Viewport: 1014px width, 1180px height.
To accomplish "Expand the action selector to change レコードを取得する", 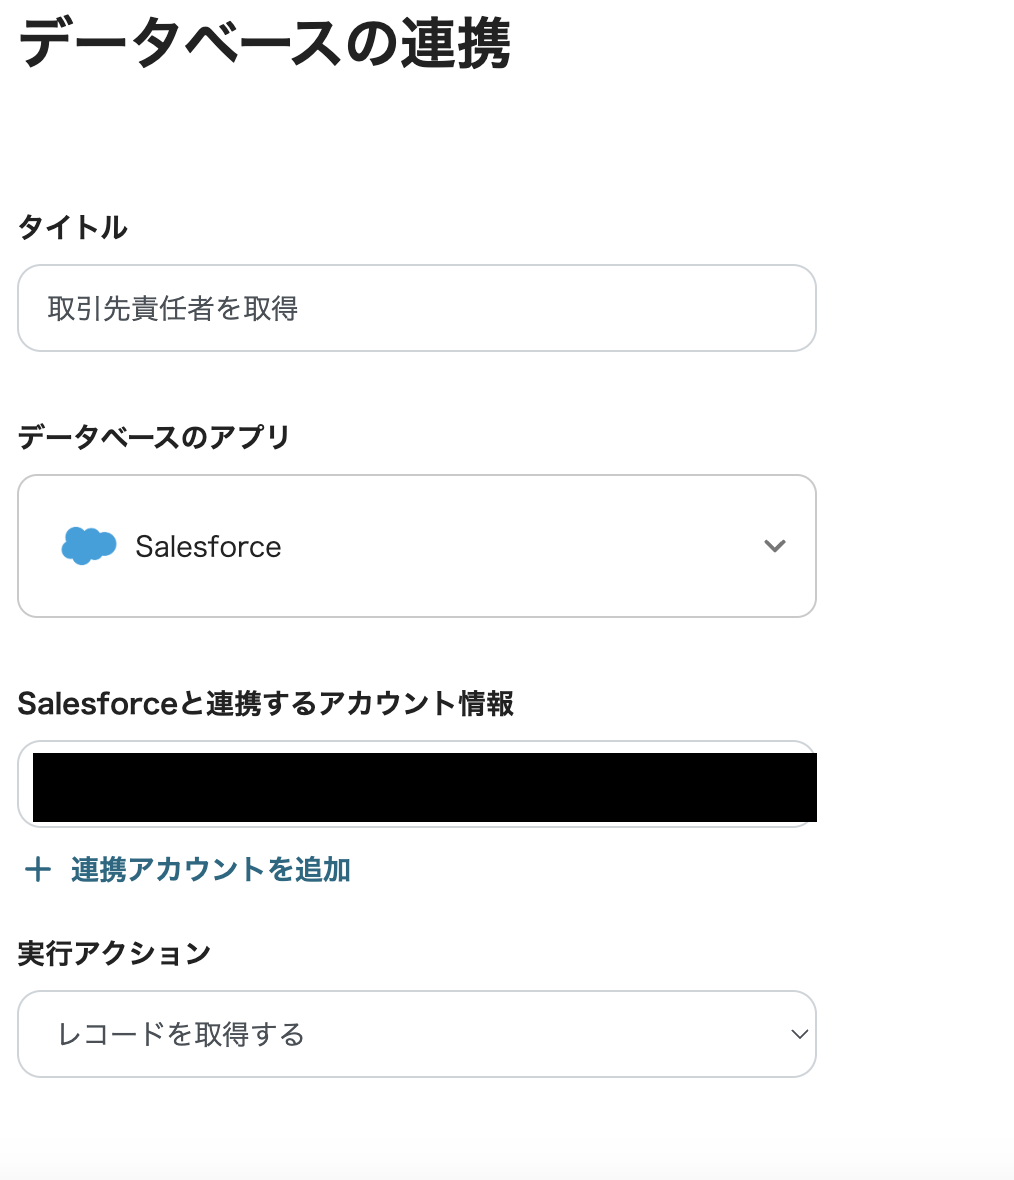I will pyautogui.click(x=417, y=1034).
